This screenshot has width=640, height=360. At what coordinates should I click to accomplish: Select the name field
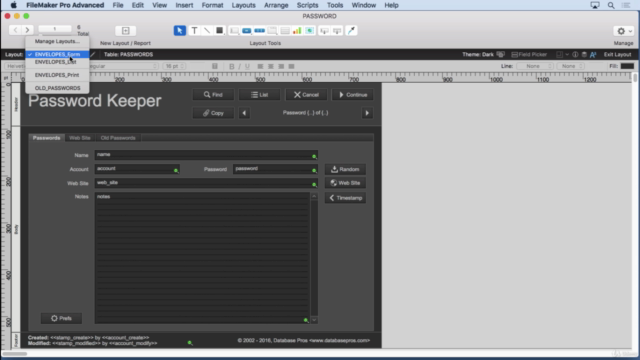click(207, 155)
